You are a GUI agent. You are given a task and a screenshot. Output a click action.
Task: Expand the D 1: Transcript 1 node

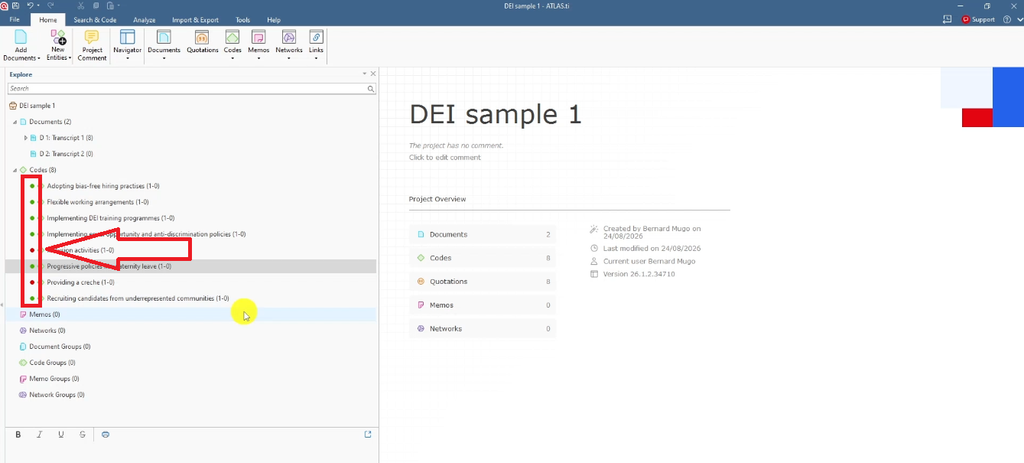(x=25, y=138)
